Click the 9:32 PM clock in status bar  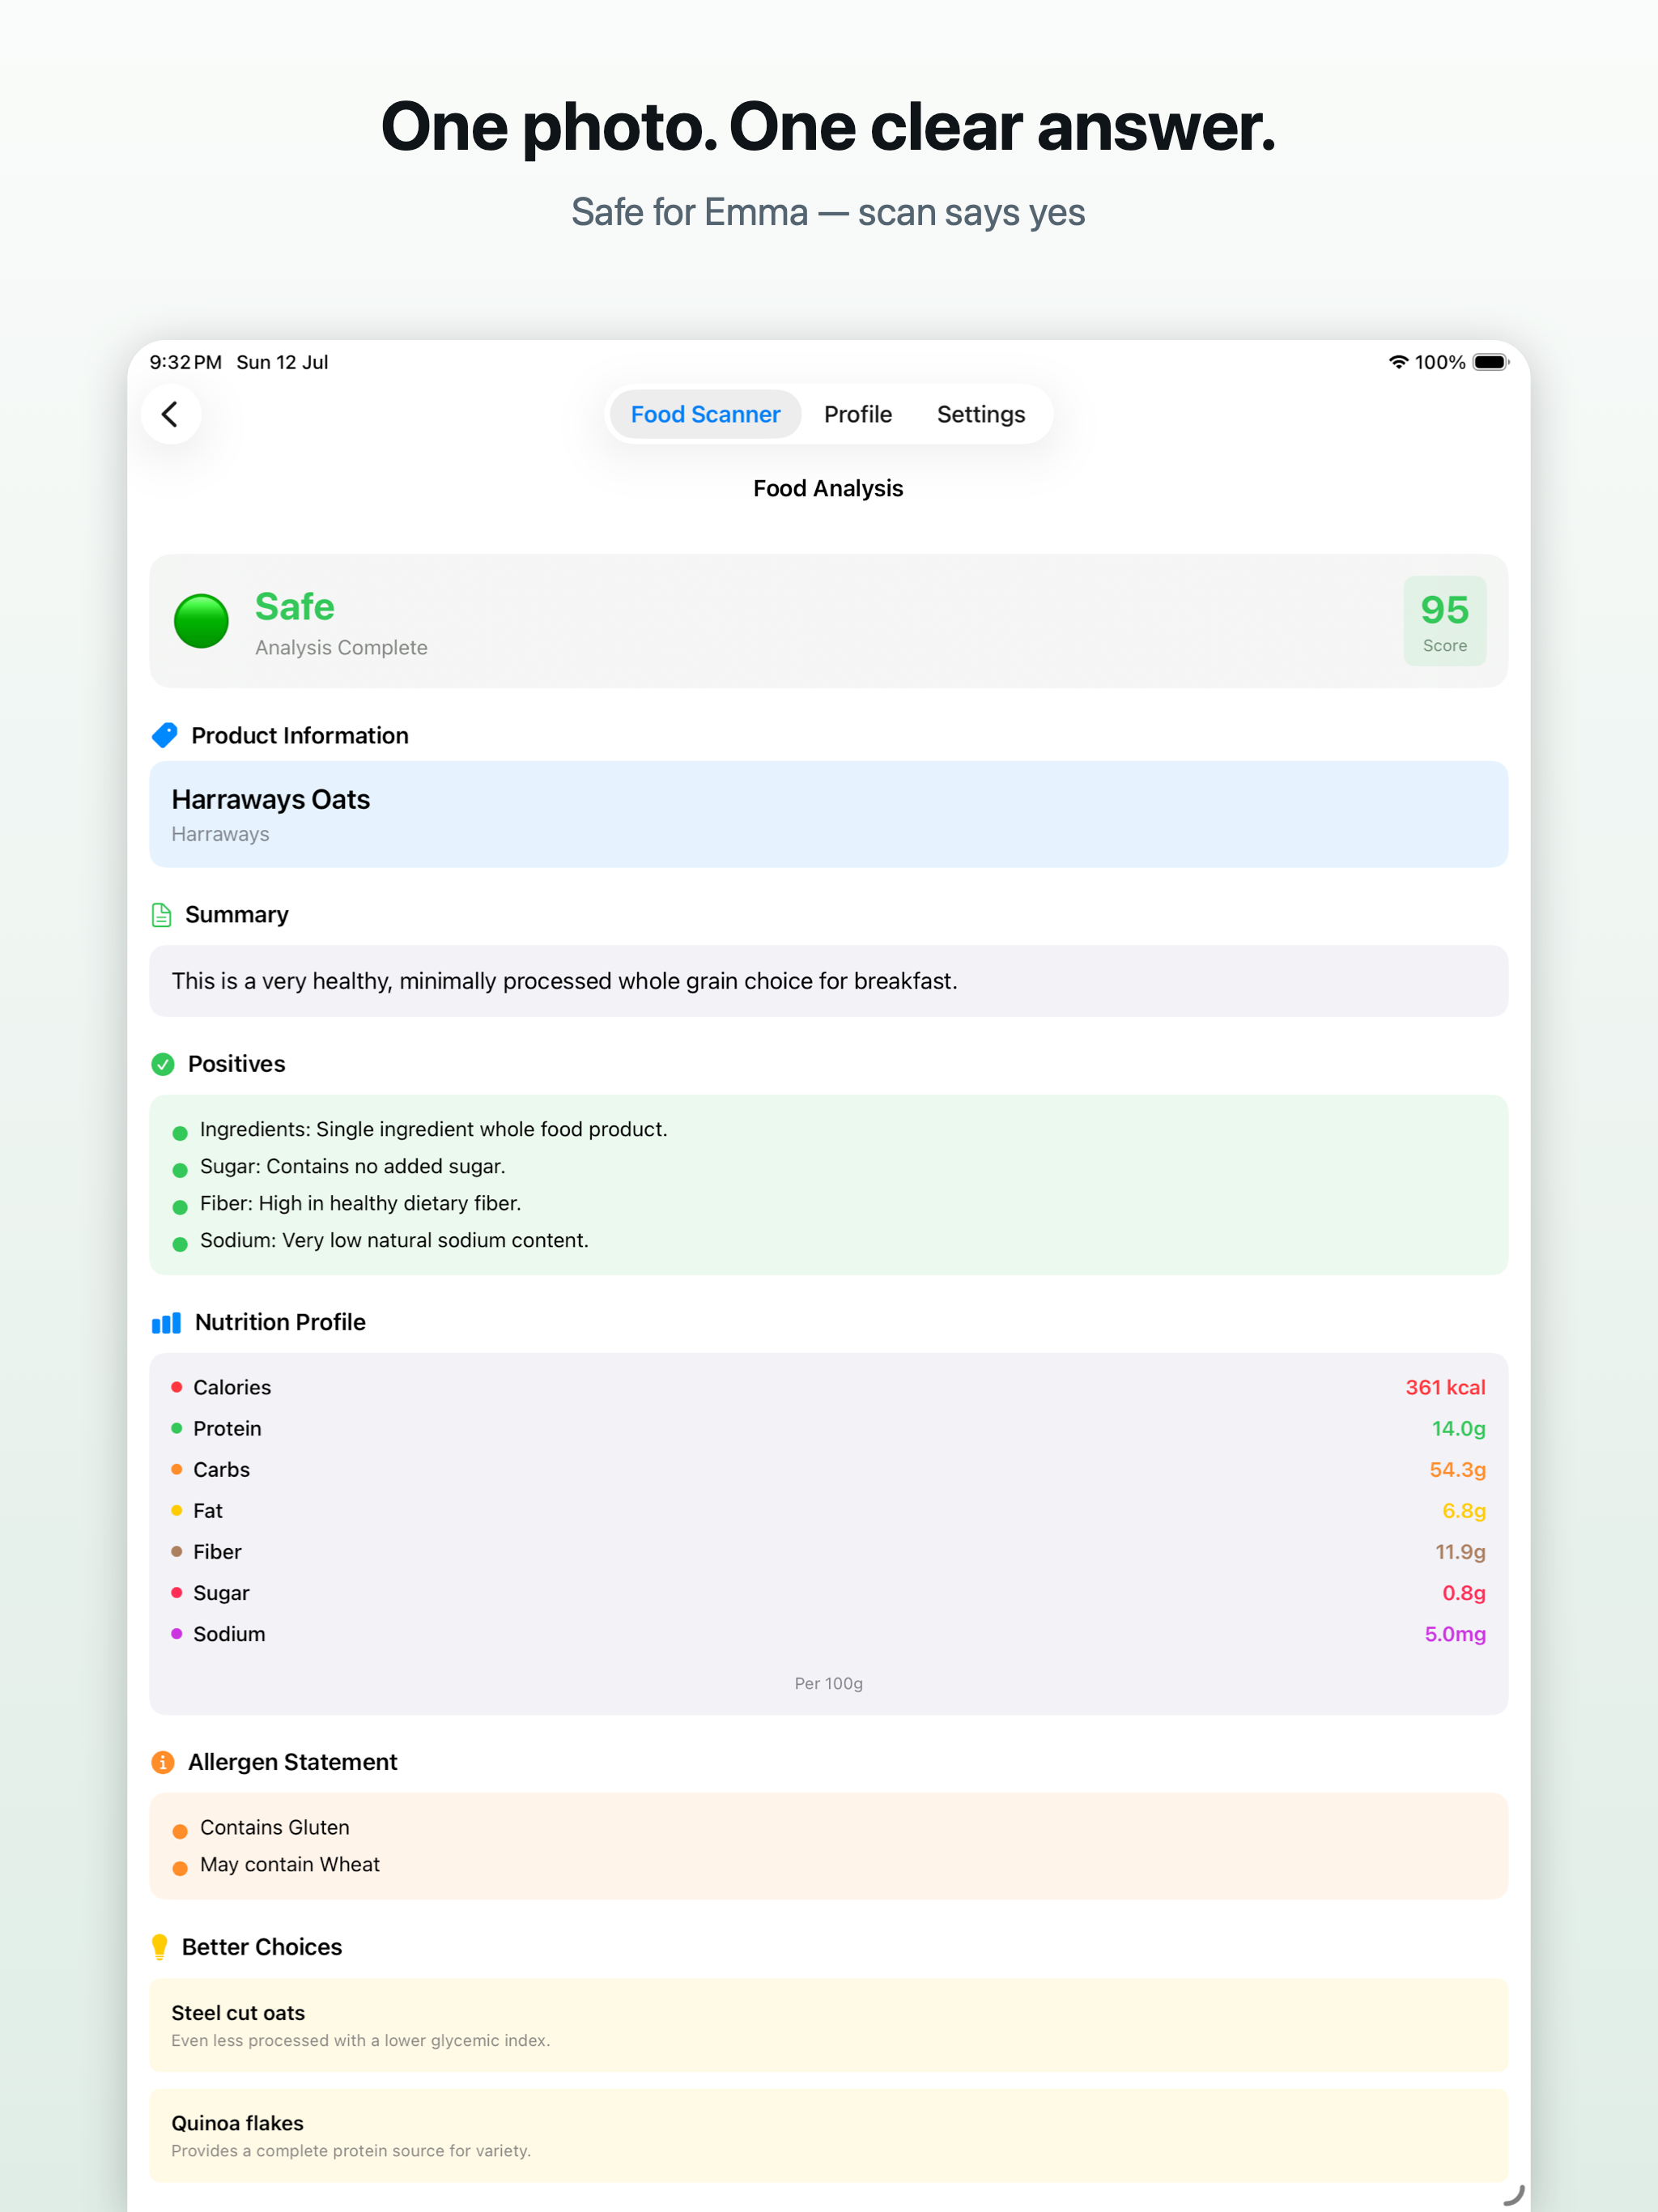tap(186, 362)
